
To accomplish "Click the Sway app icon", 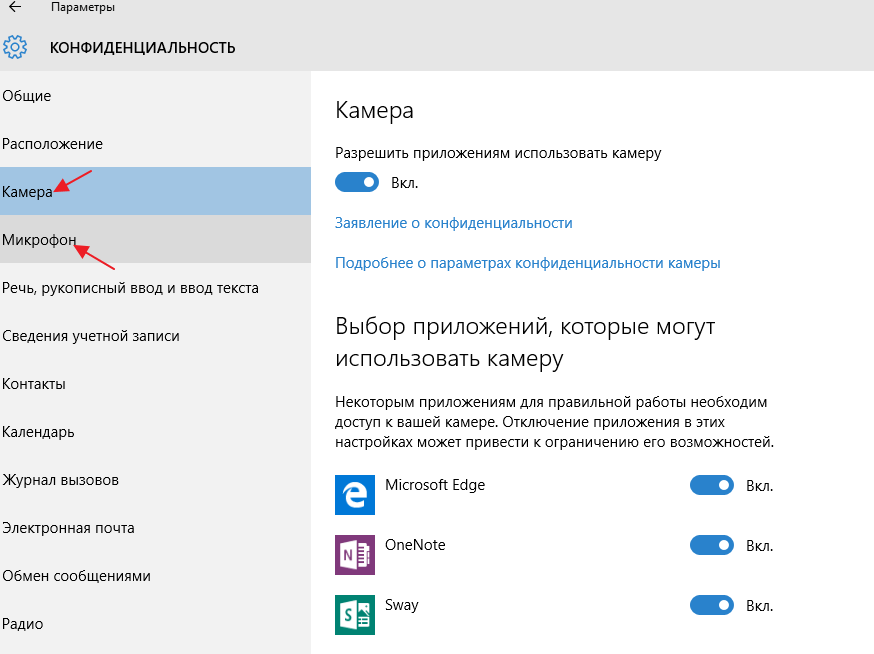I will point(355,614).
